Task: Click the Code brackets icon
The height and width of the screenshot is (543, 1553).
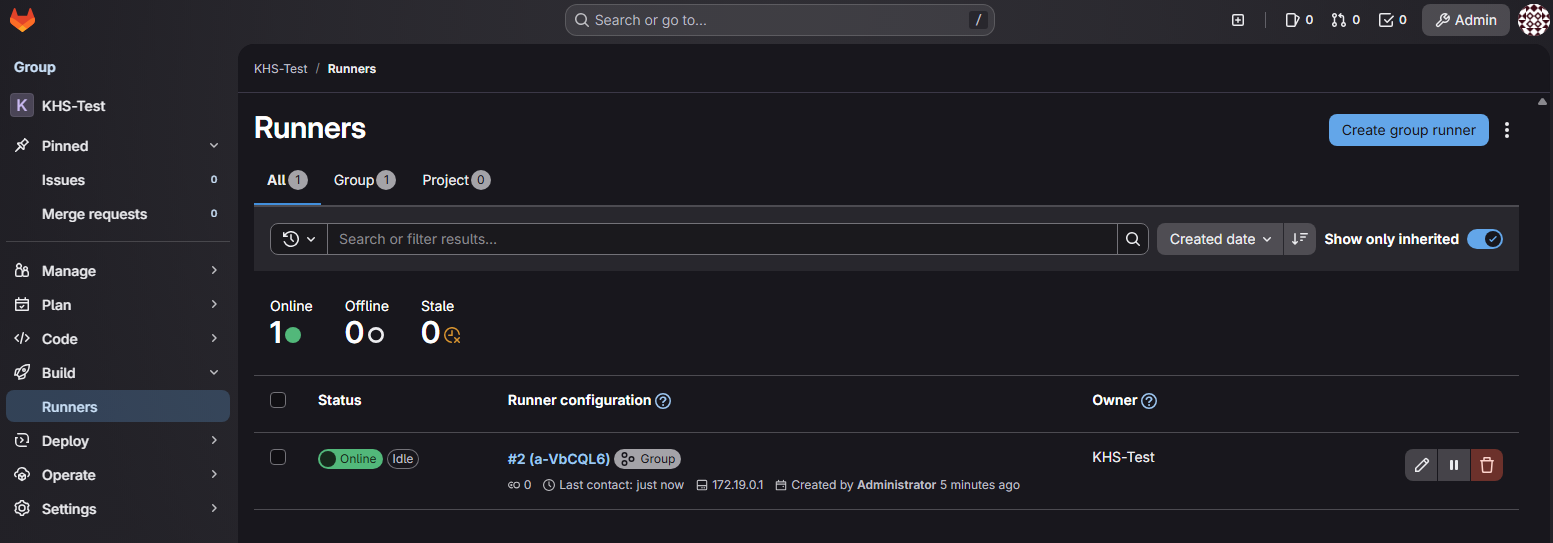Action: pyautogui.click(x=22, y=339)
